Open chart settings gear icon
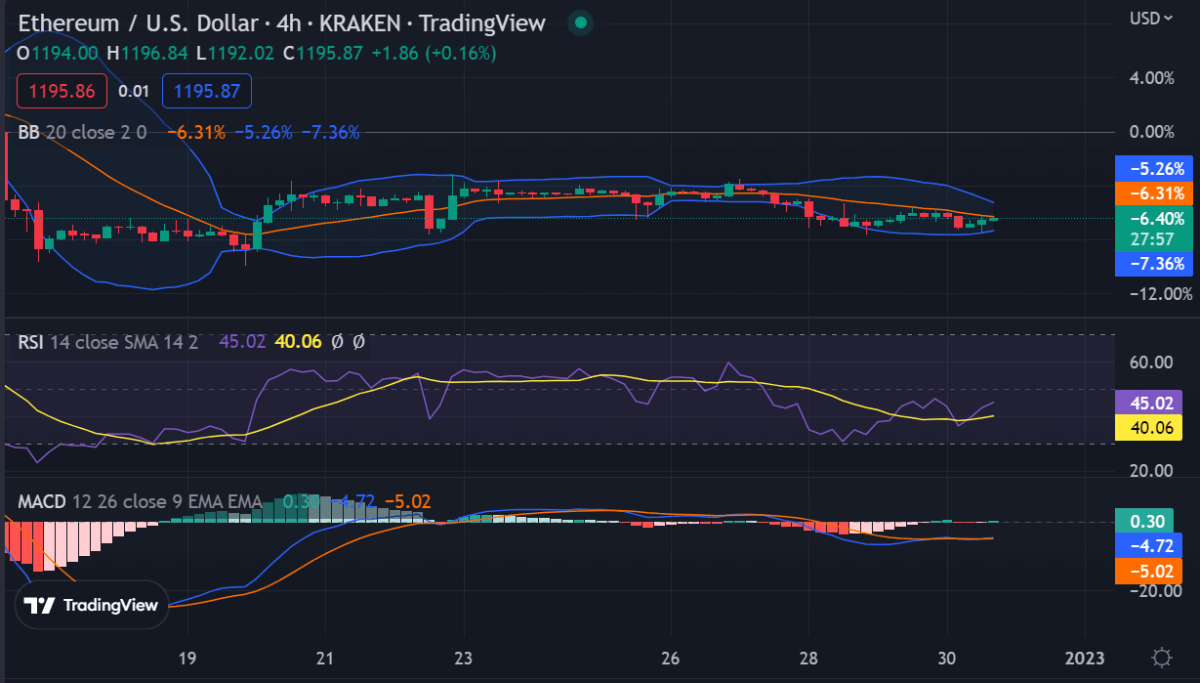Image resolution: width=1200 pixels, height=683 pixels. click(1162, 658)
